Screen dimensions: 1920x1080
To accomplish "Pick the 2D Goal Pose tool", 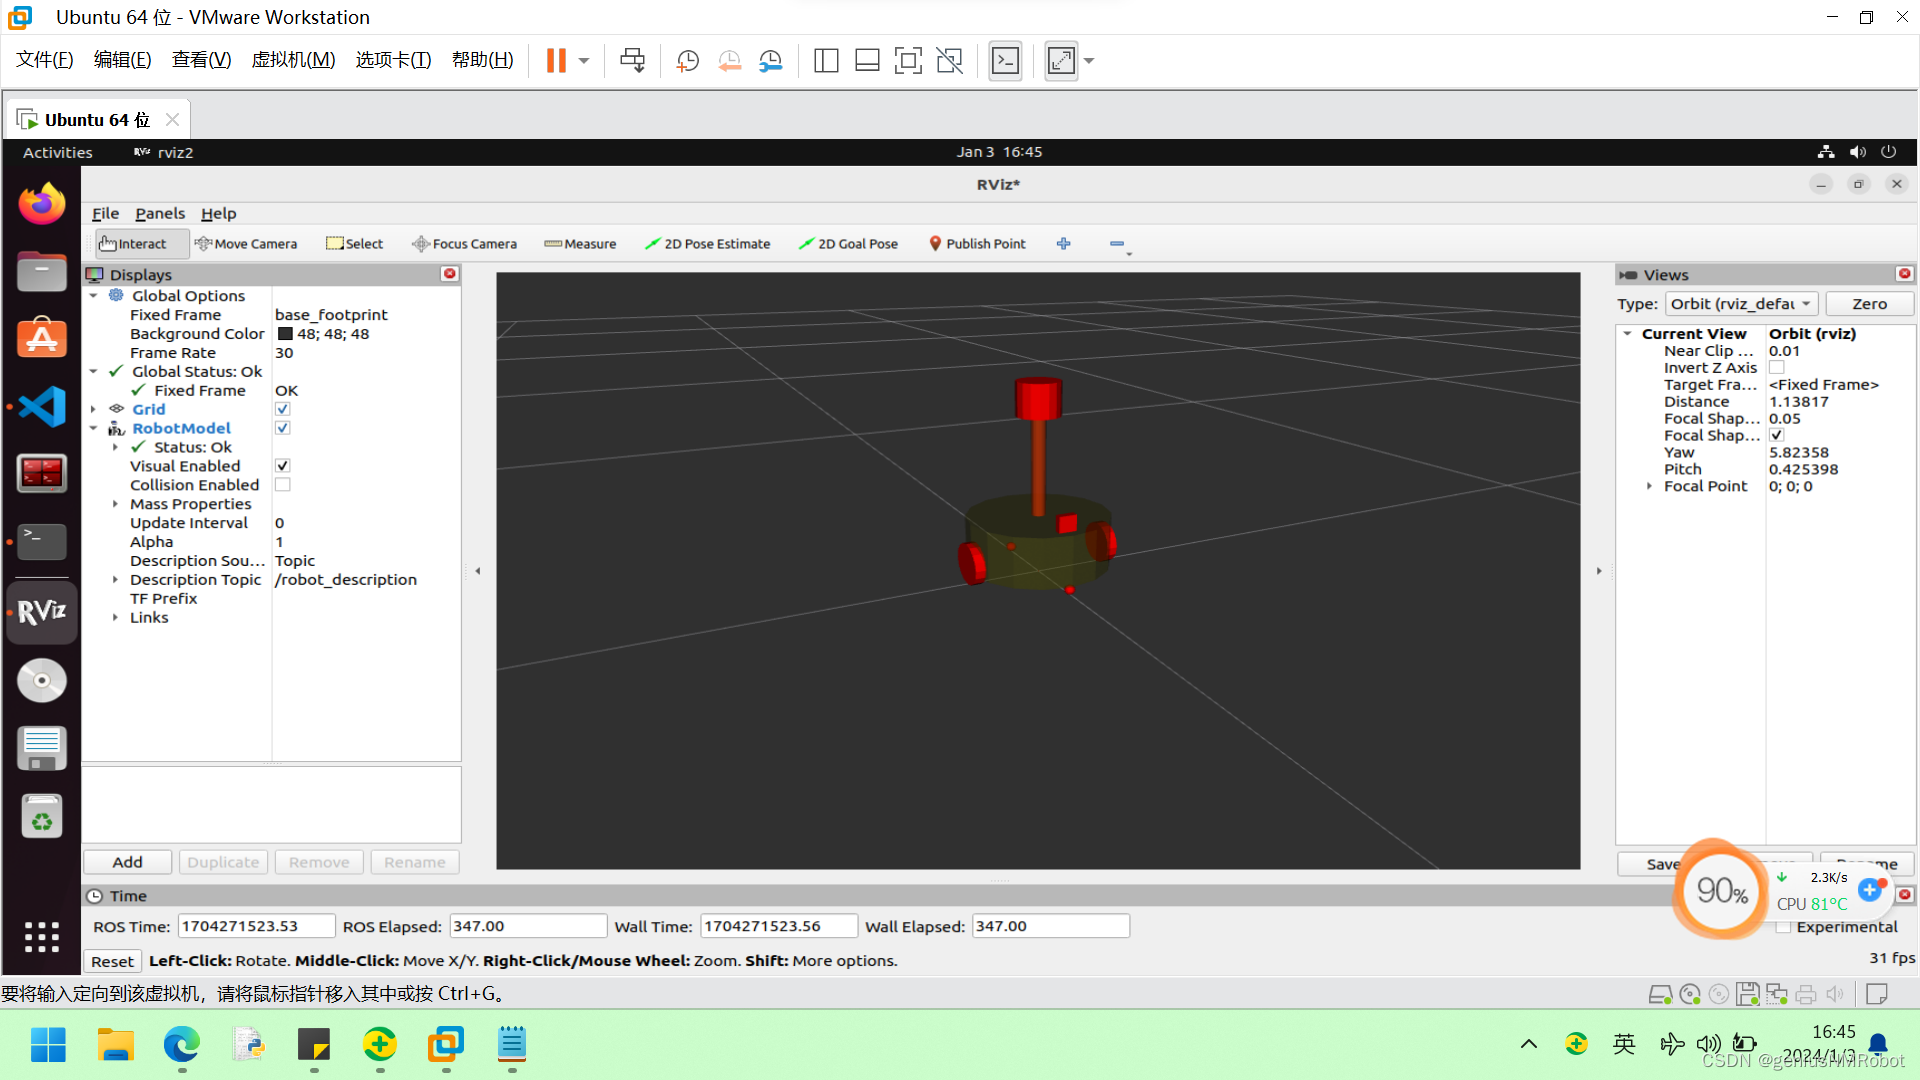I will click(x=848, y=244).
